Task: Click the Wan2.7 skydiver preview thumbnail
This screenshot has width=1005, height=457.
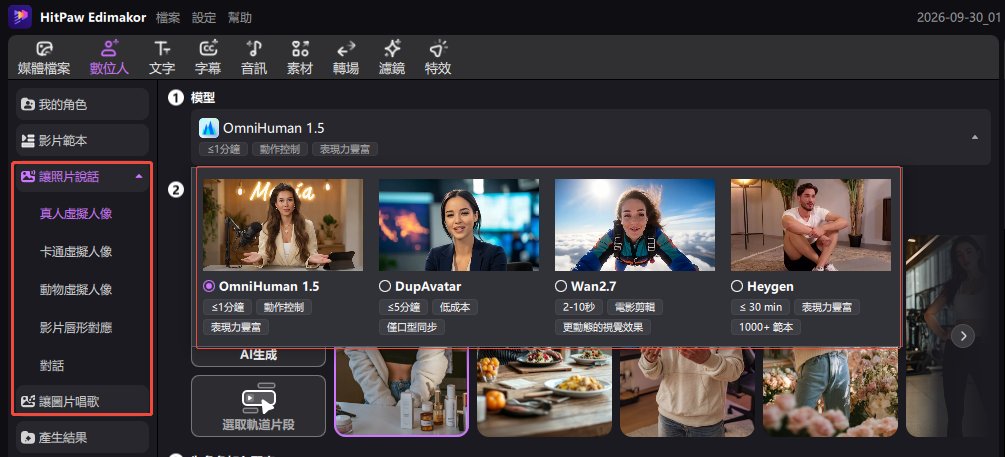Action: point(635,225)
